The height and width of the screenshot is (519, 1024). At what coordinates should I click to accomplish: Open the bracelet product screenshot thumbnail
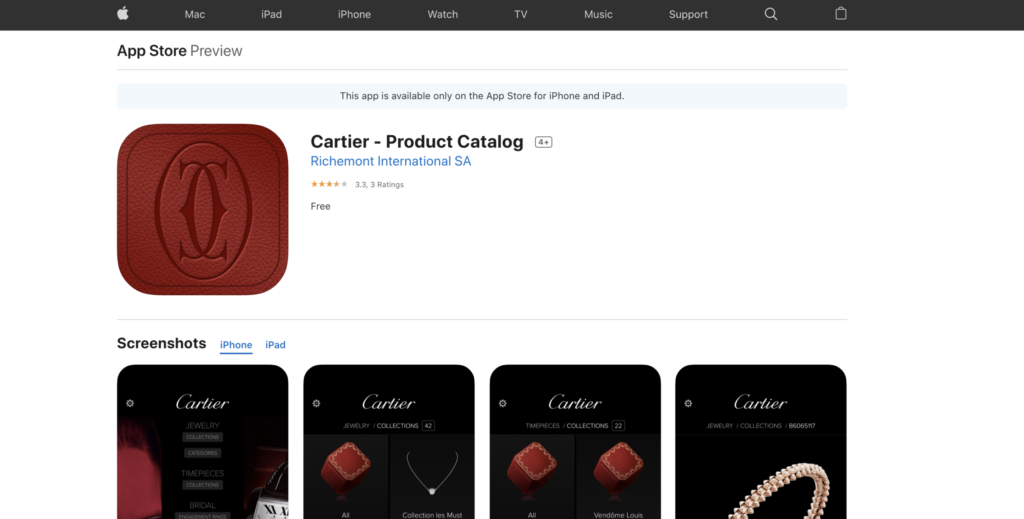click(761, 442)
